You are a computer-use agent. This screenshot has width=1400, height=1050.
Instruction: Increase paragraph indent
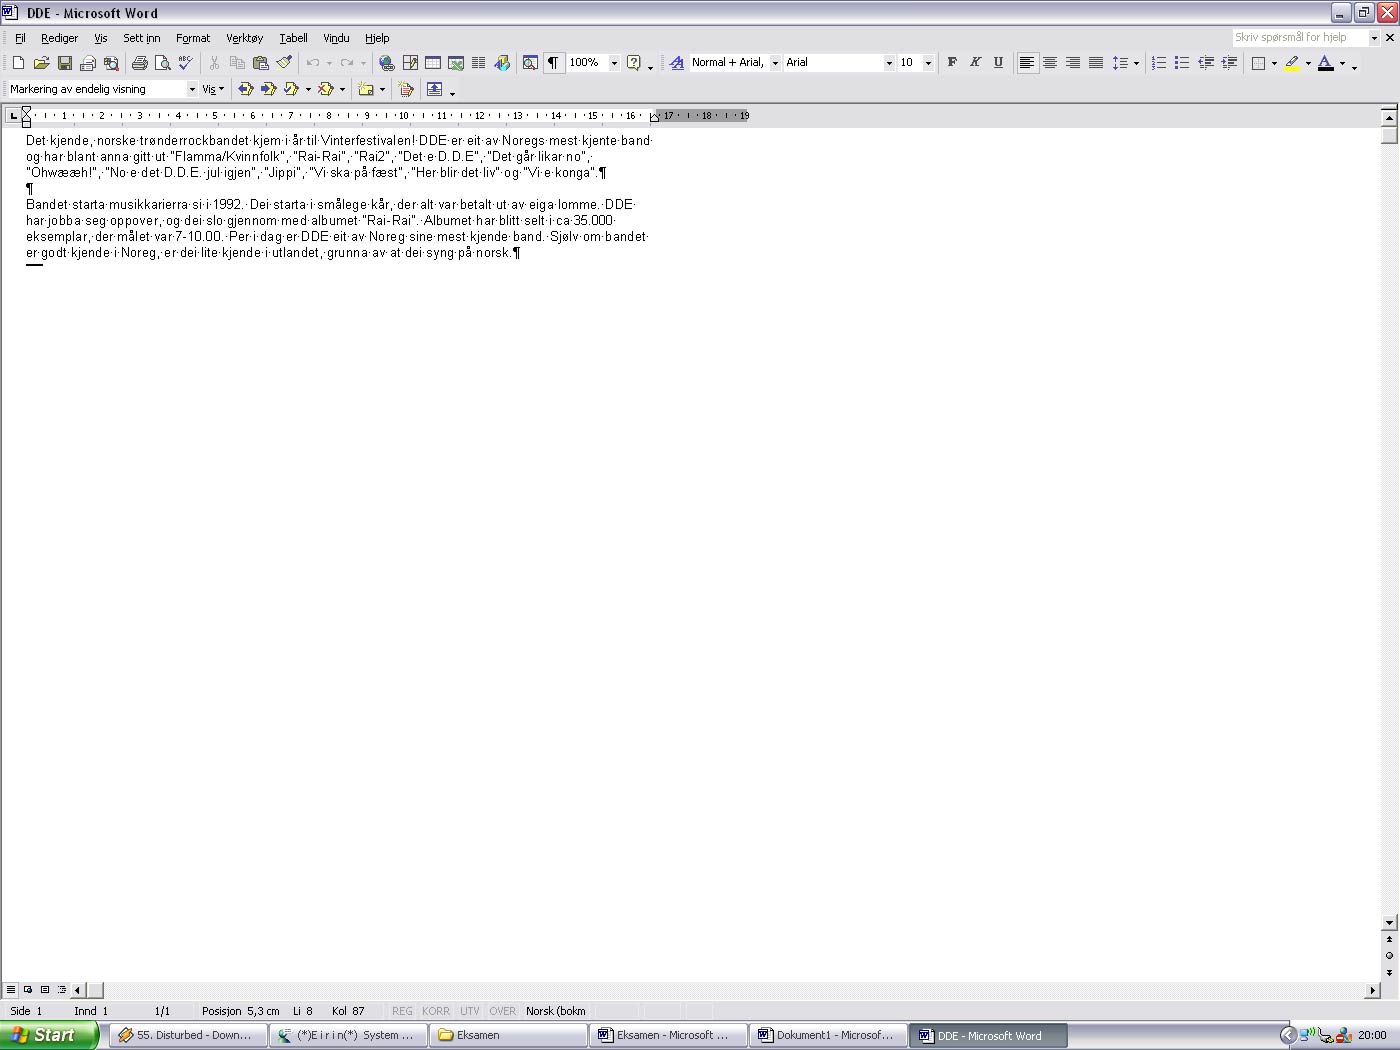tap(1230, 63)
